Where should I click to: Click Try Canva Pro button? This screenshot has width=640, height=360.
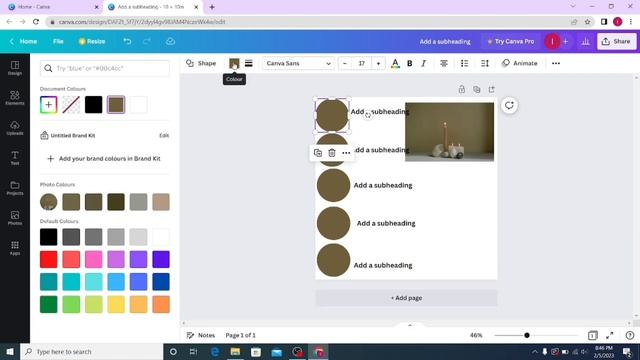510,41
